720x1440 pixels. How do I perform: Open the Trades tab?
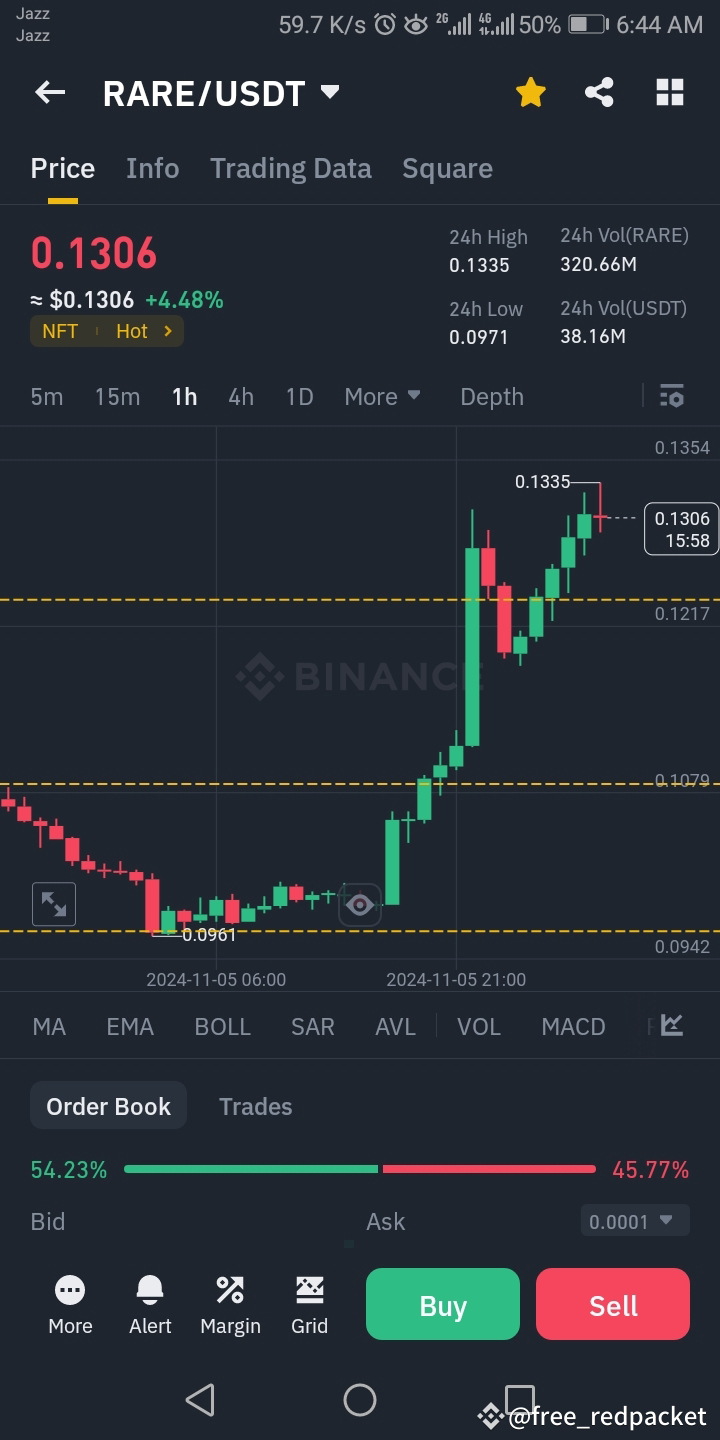(255, 1106)
